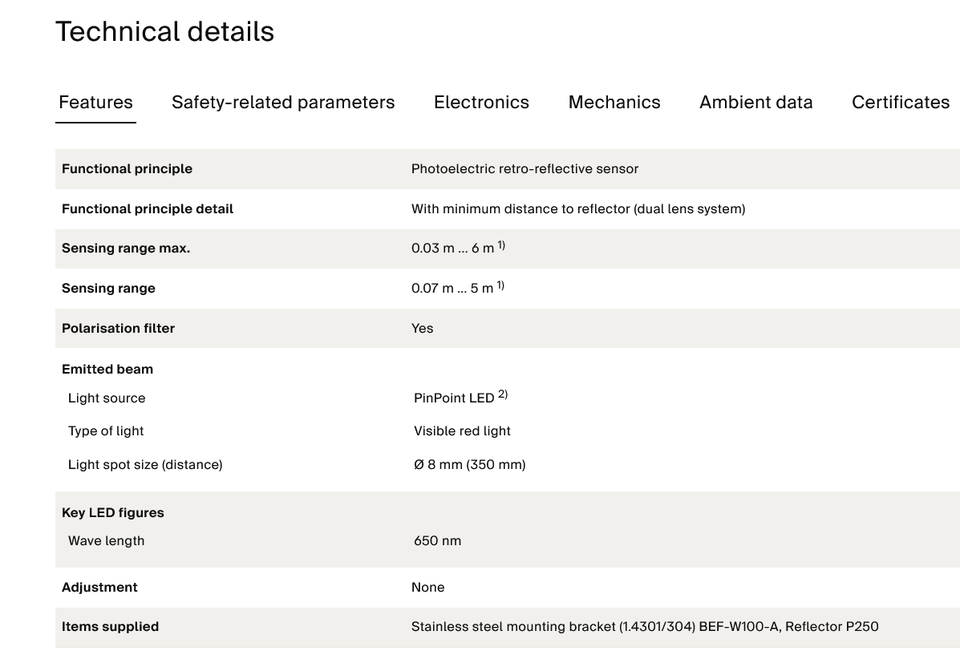The image size is (960, 651).
Task: Click the Key LED figures section label
Action: 113,513
